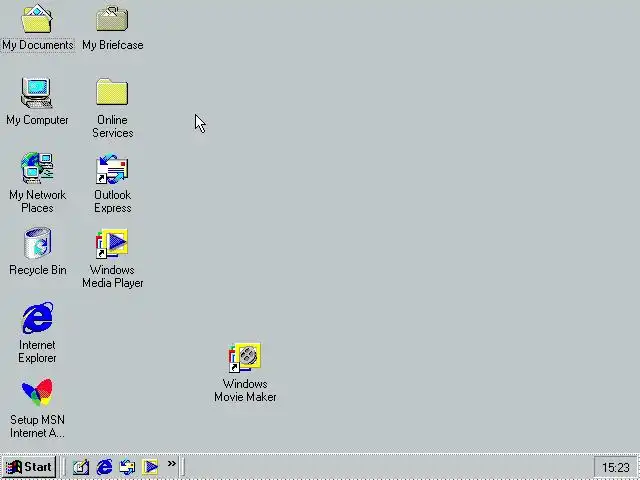
Task: Select Windows Media Player desktop shortcut
Action: (x=112, y=243)
